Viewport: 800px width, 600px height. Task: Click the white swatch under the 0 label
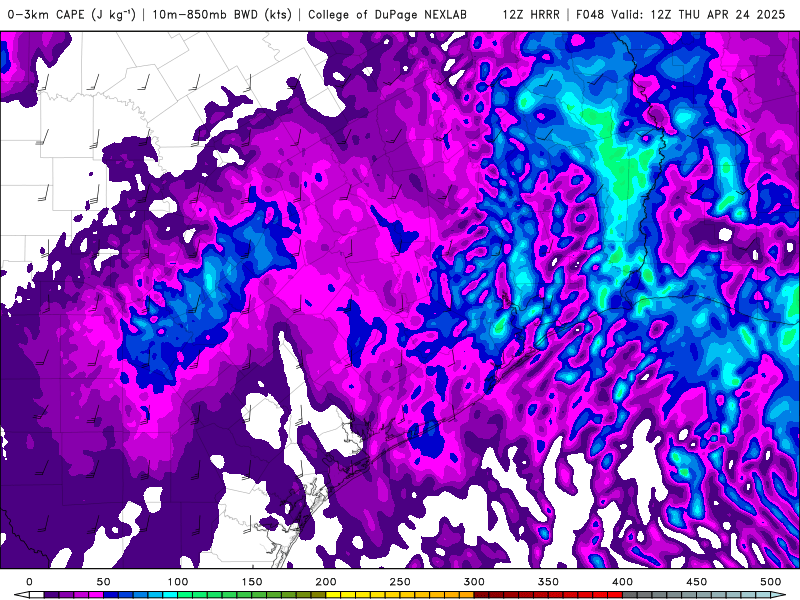(x=37, y=595)
